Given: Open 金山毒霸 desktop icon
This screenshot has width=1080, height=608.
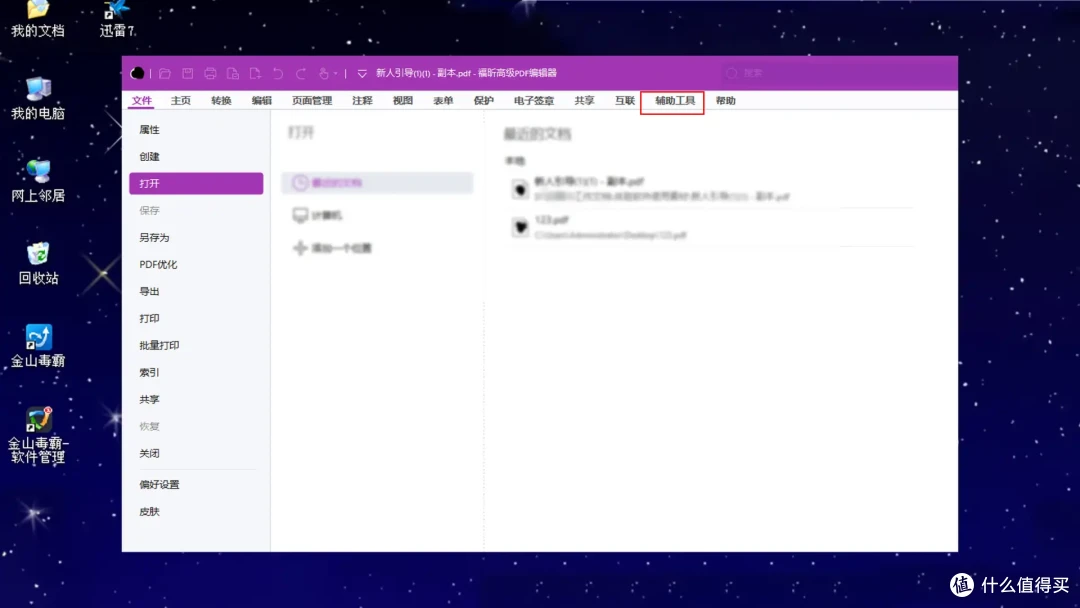Looking at the screenshot, I should [38, 346].
